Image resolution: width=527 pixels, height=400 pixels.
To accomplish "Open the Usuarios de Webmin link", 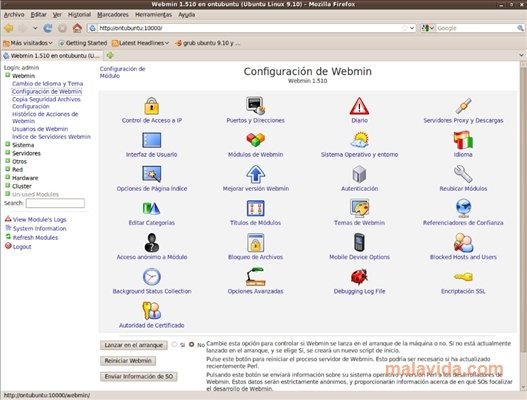I will (40, 129).
